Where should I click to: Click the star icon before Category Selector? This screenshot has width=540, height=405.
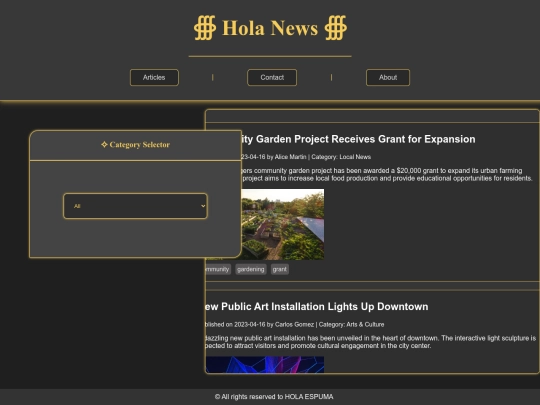104,145
